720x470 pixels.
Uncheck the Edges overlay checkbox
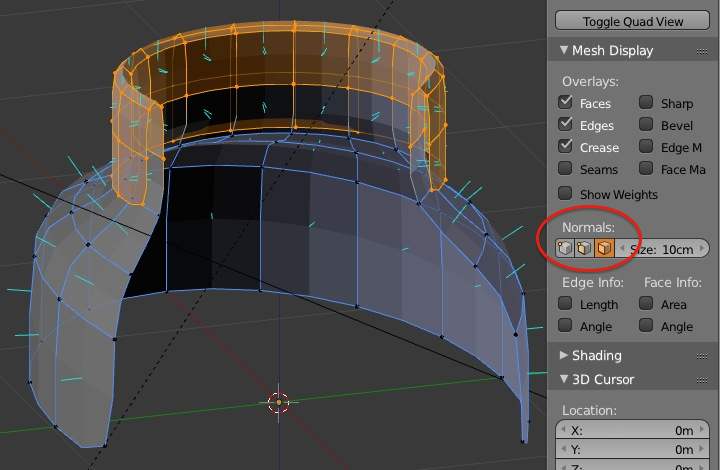click(x=565, y=124)
